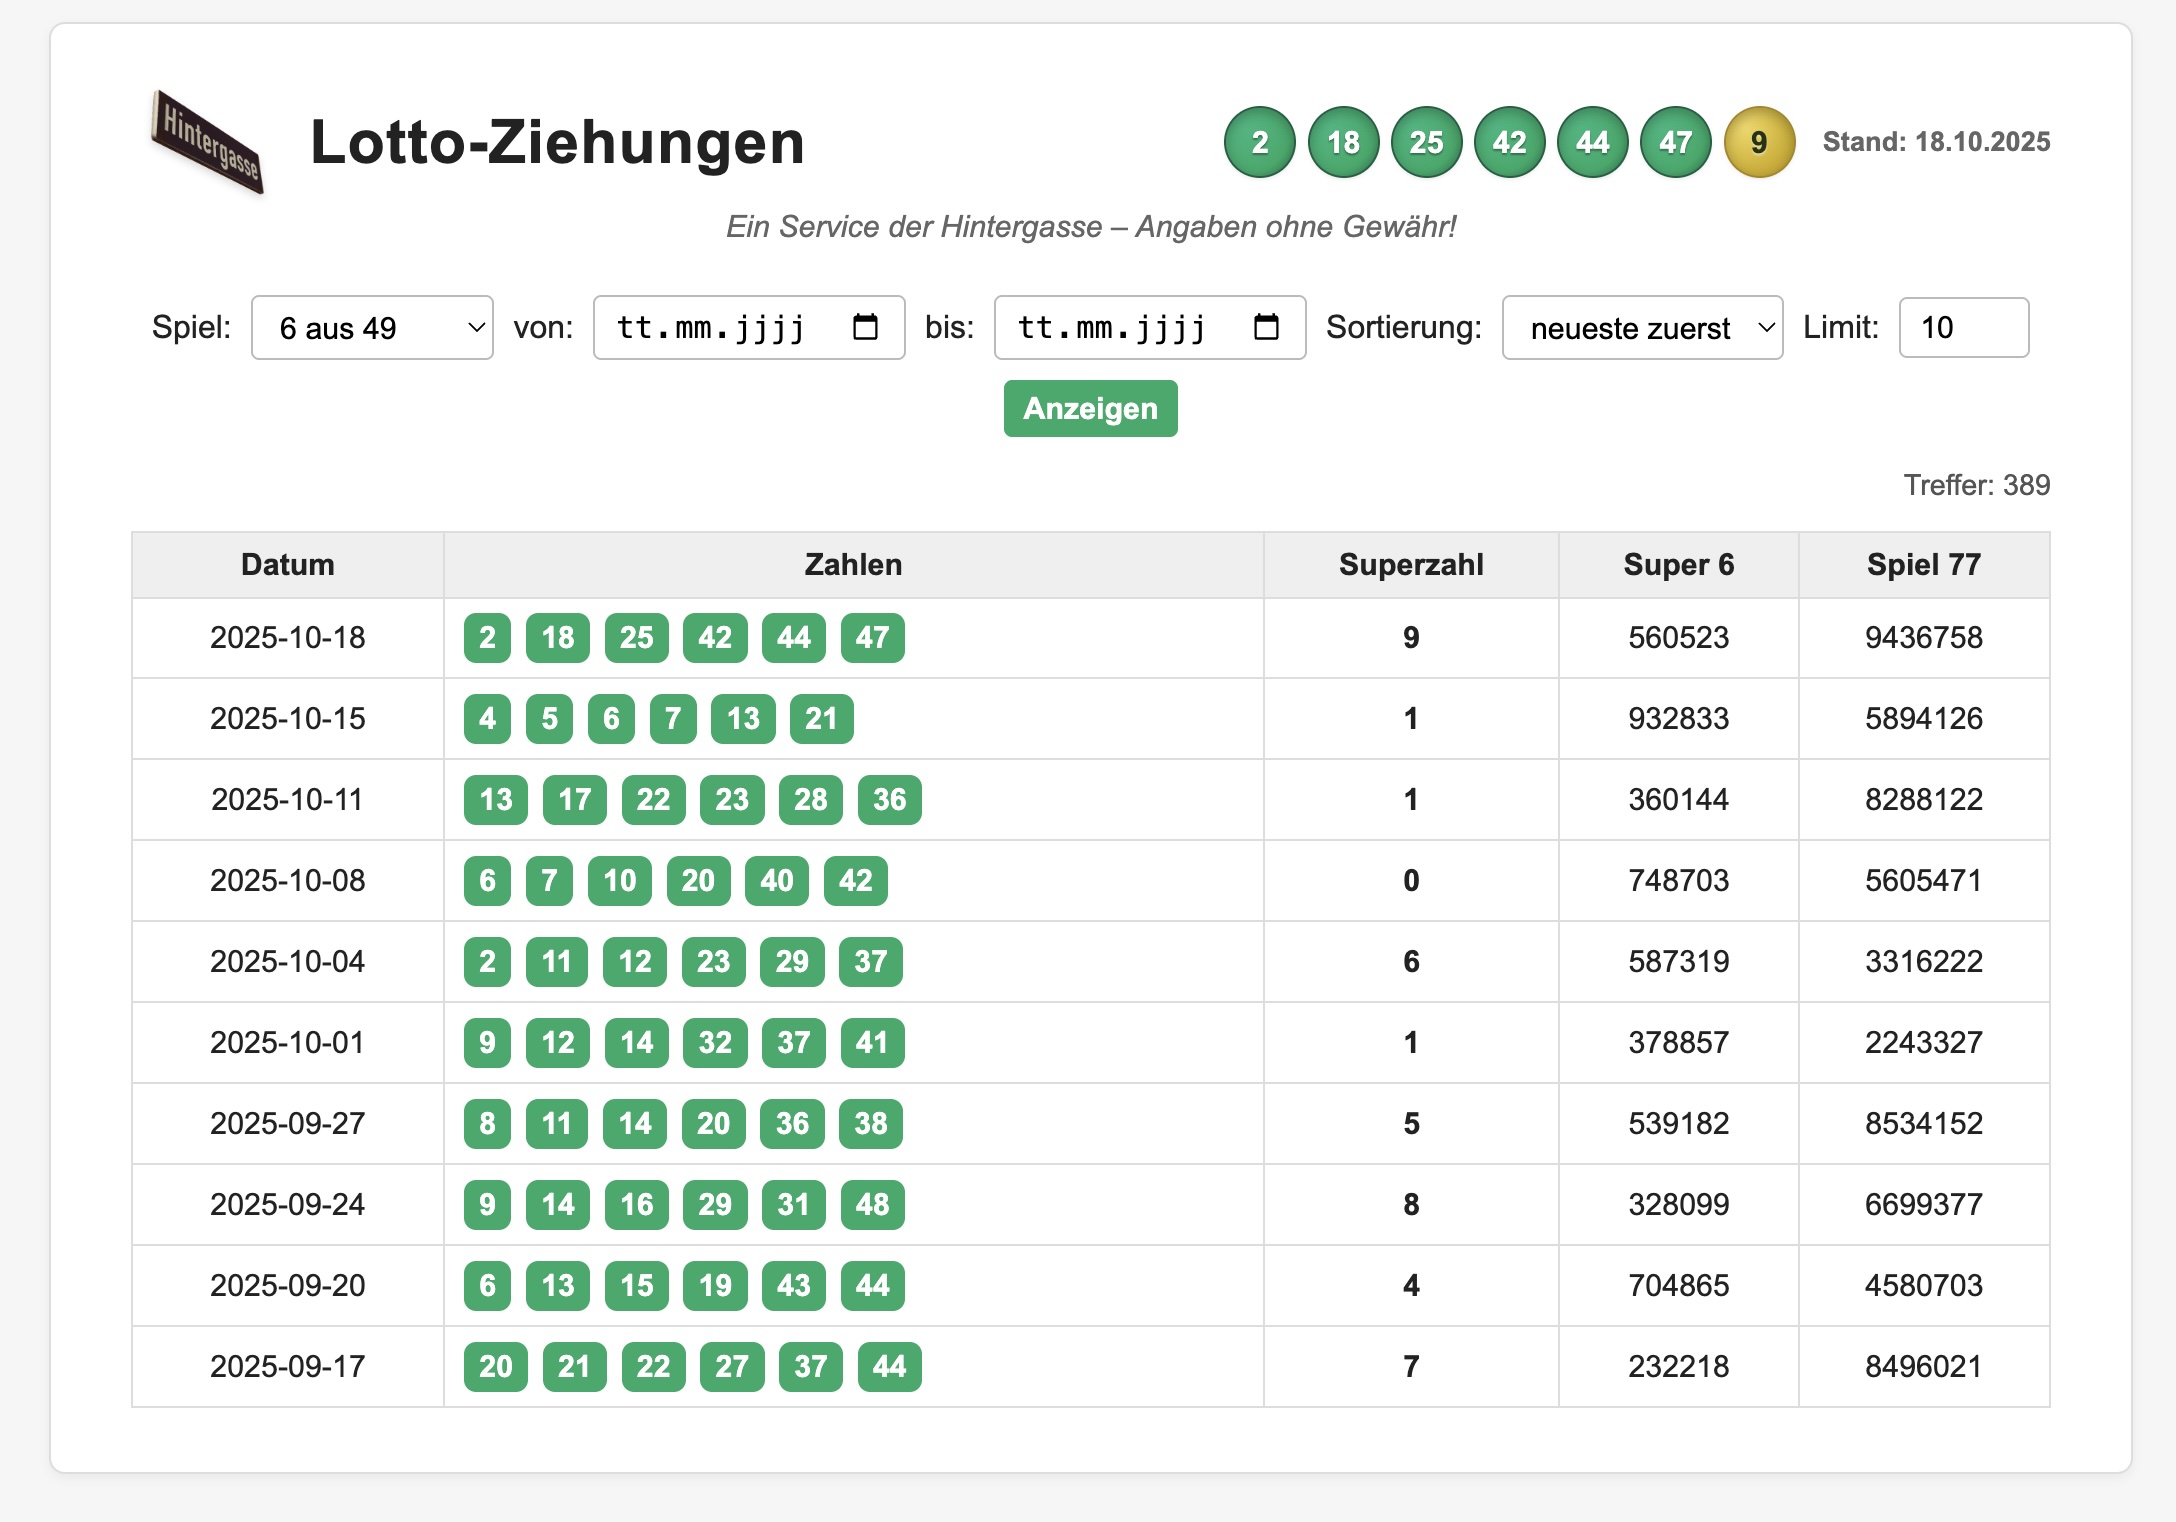
Task: Click number badge 20 in 2025-09-17 row
Action: [x=496, y=1366]
